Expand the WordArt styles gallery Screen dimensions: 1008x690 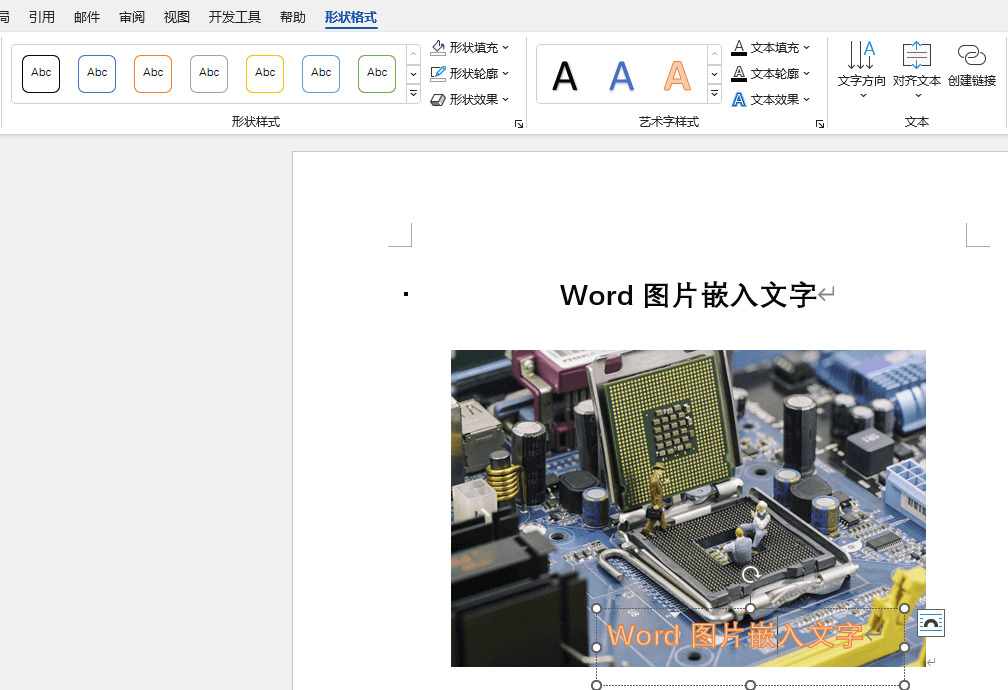click(x=714, y=93)
